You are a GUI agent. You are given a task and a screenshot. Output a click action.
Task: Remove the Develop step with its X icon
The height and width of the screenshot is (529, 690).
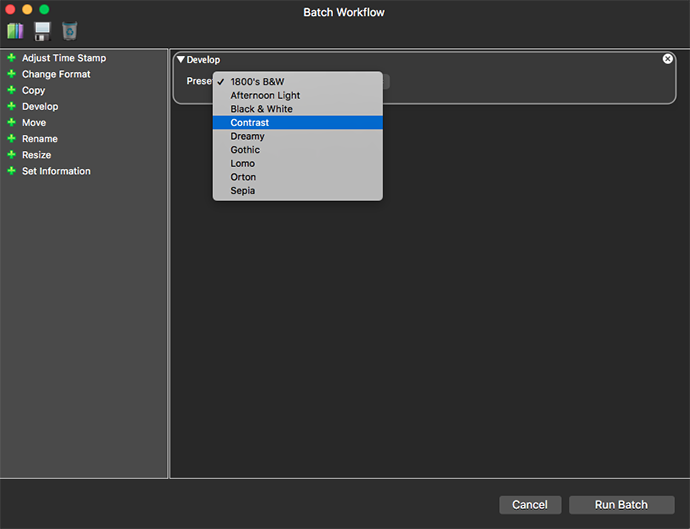(x=668, y=59)
